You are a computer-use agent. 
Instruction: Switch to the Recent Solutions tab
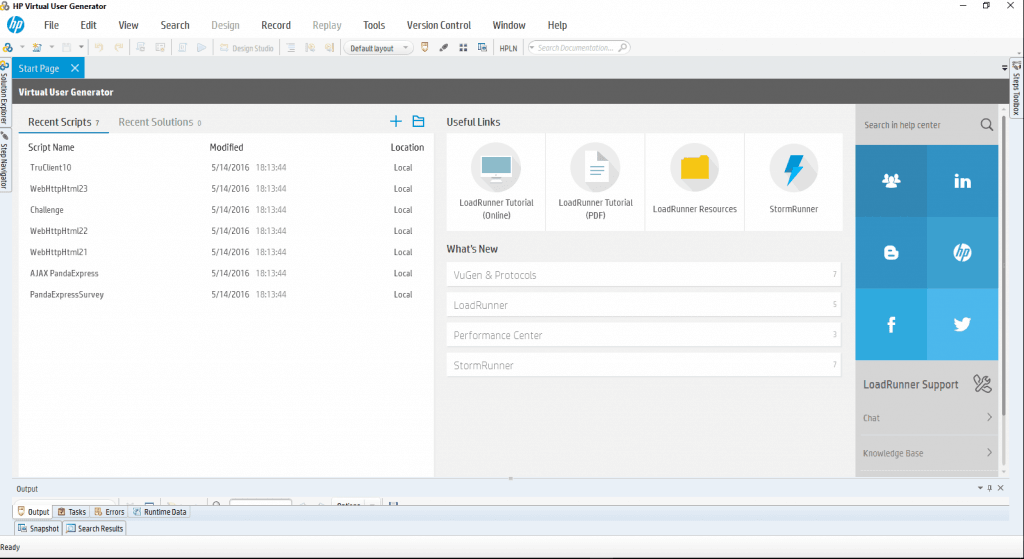[x=159, y=122]
